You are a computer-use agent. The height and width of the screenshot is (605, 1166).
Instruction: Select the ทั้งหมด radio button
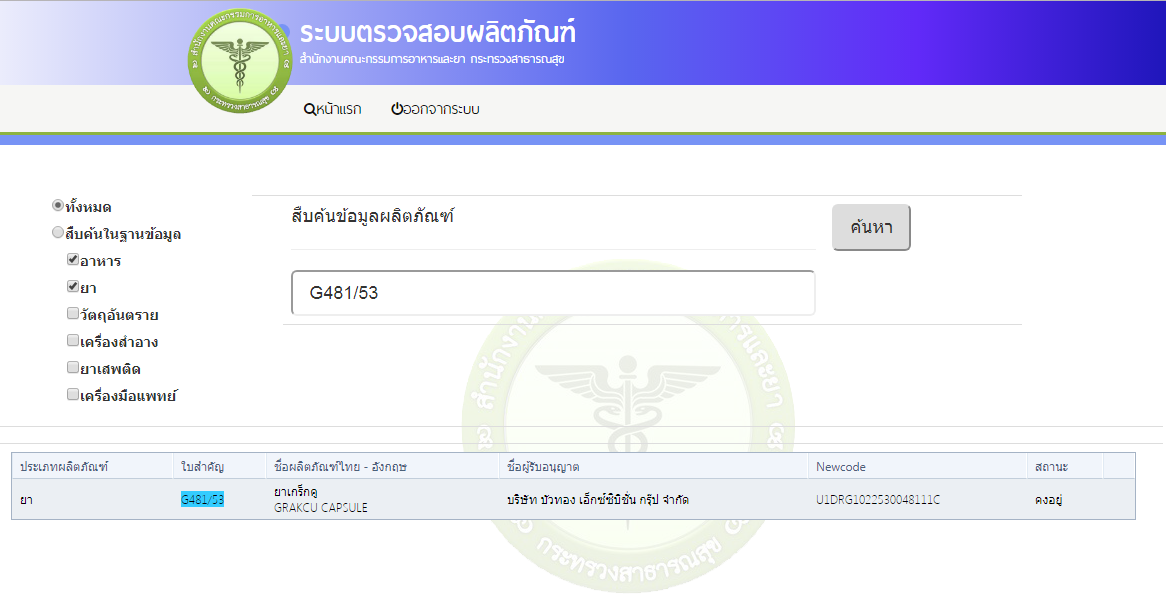click(58, 206)
